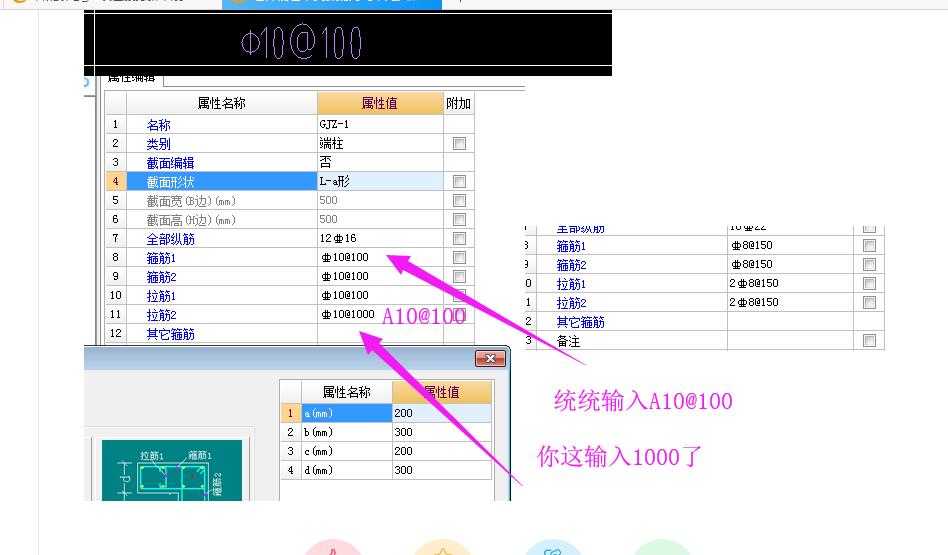The height and width of the screenshot is (555, 948).
Task: Select the d(mm) parameter row
Action: pyautogui.click(x=346, y=470)
